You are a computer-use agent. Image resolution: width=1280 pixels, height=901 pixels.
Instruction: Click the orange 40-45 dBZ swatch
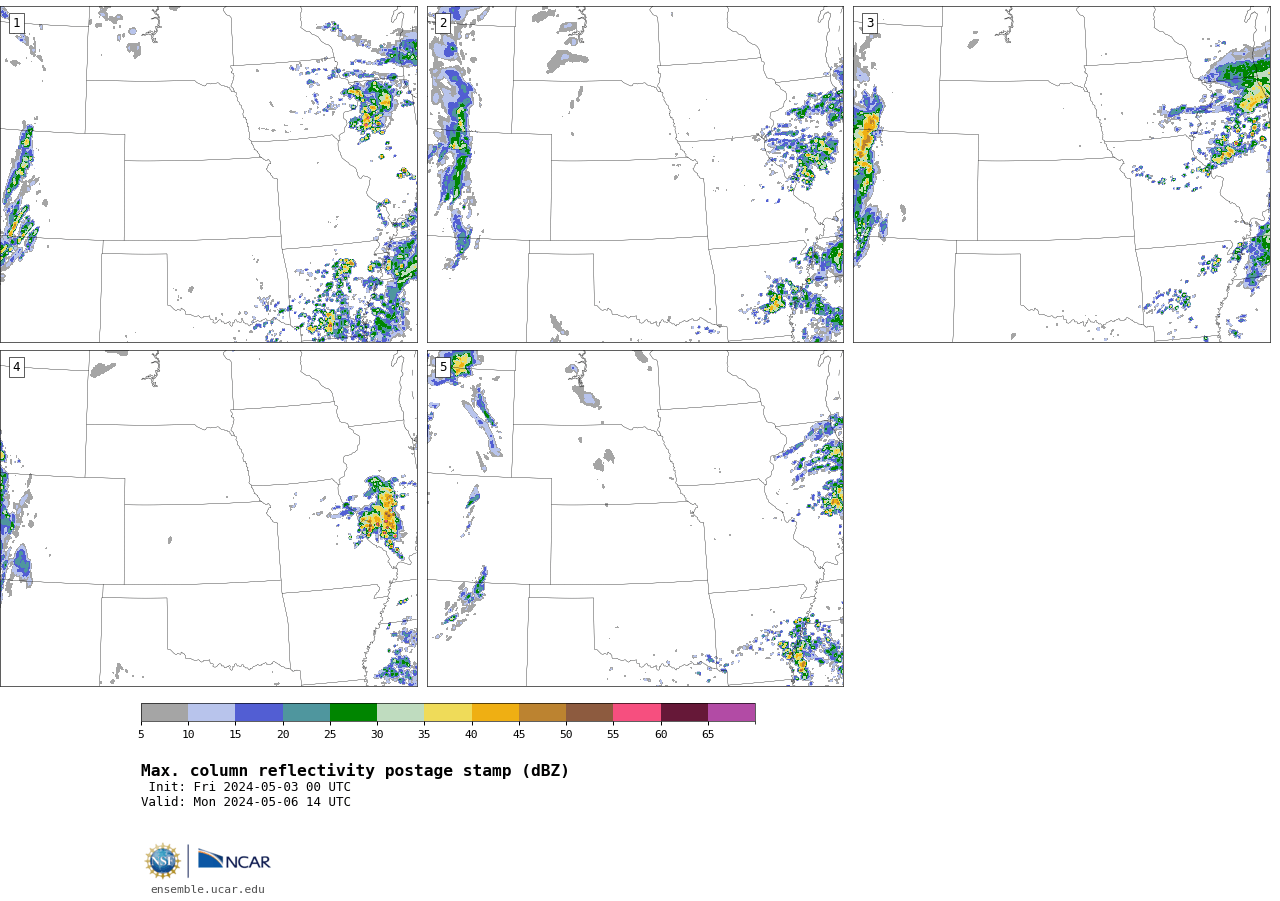tap(495, 713)
